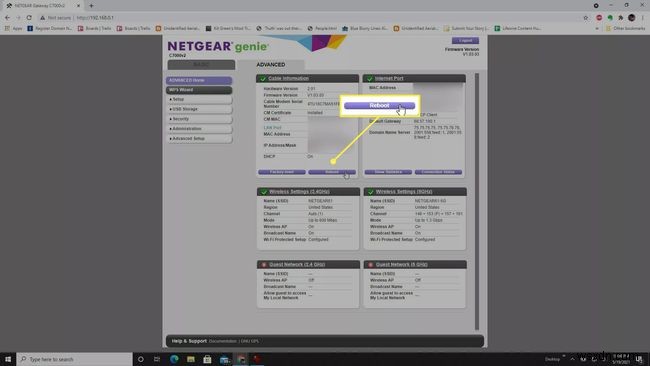
Task: Open Guest Network (5 GHz) link
Action: coord(401,264)
